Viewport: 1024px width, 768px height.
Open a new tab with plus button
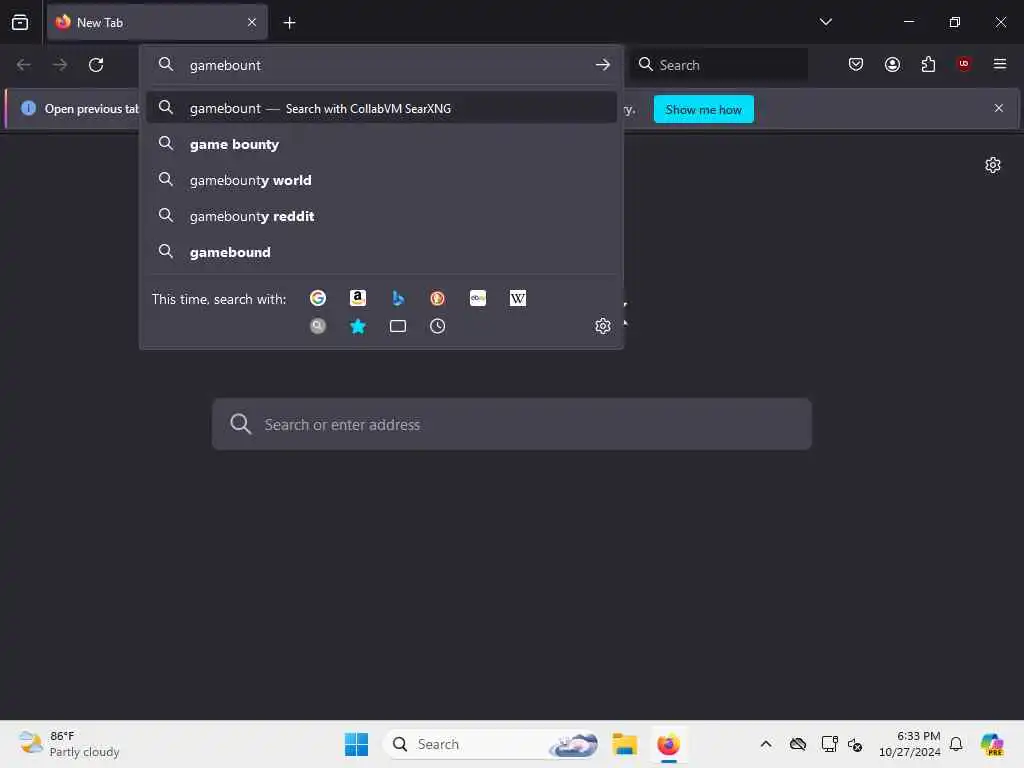pyautogui.click(x=289, y=23)
